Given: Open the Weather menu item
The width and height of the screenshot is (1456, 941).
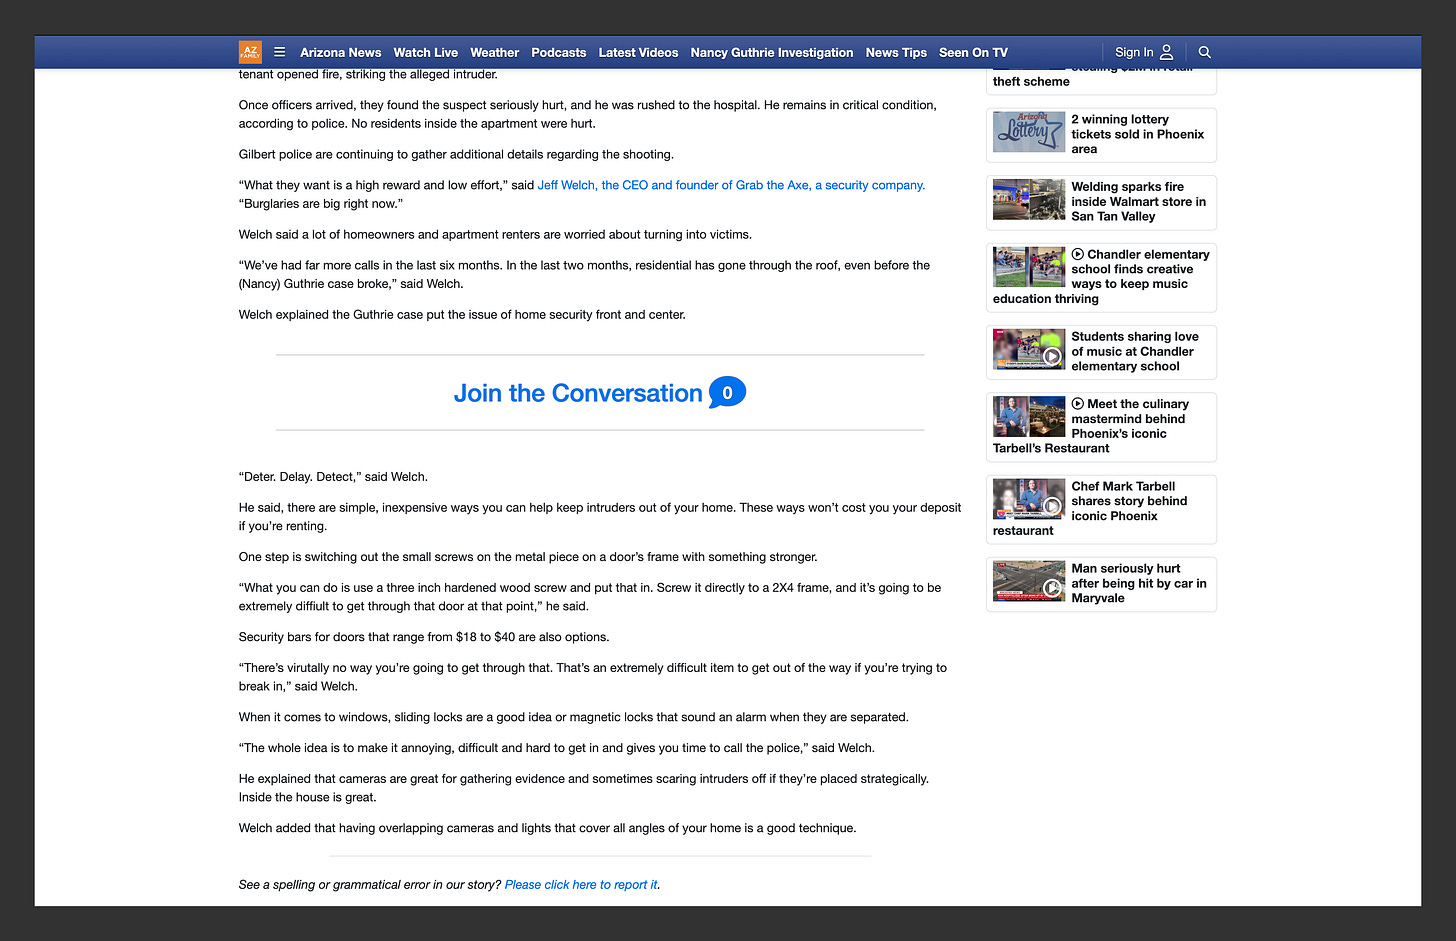Looking at the screenshot, I should 495,53.
